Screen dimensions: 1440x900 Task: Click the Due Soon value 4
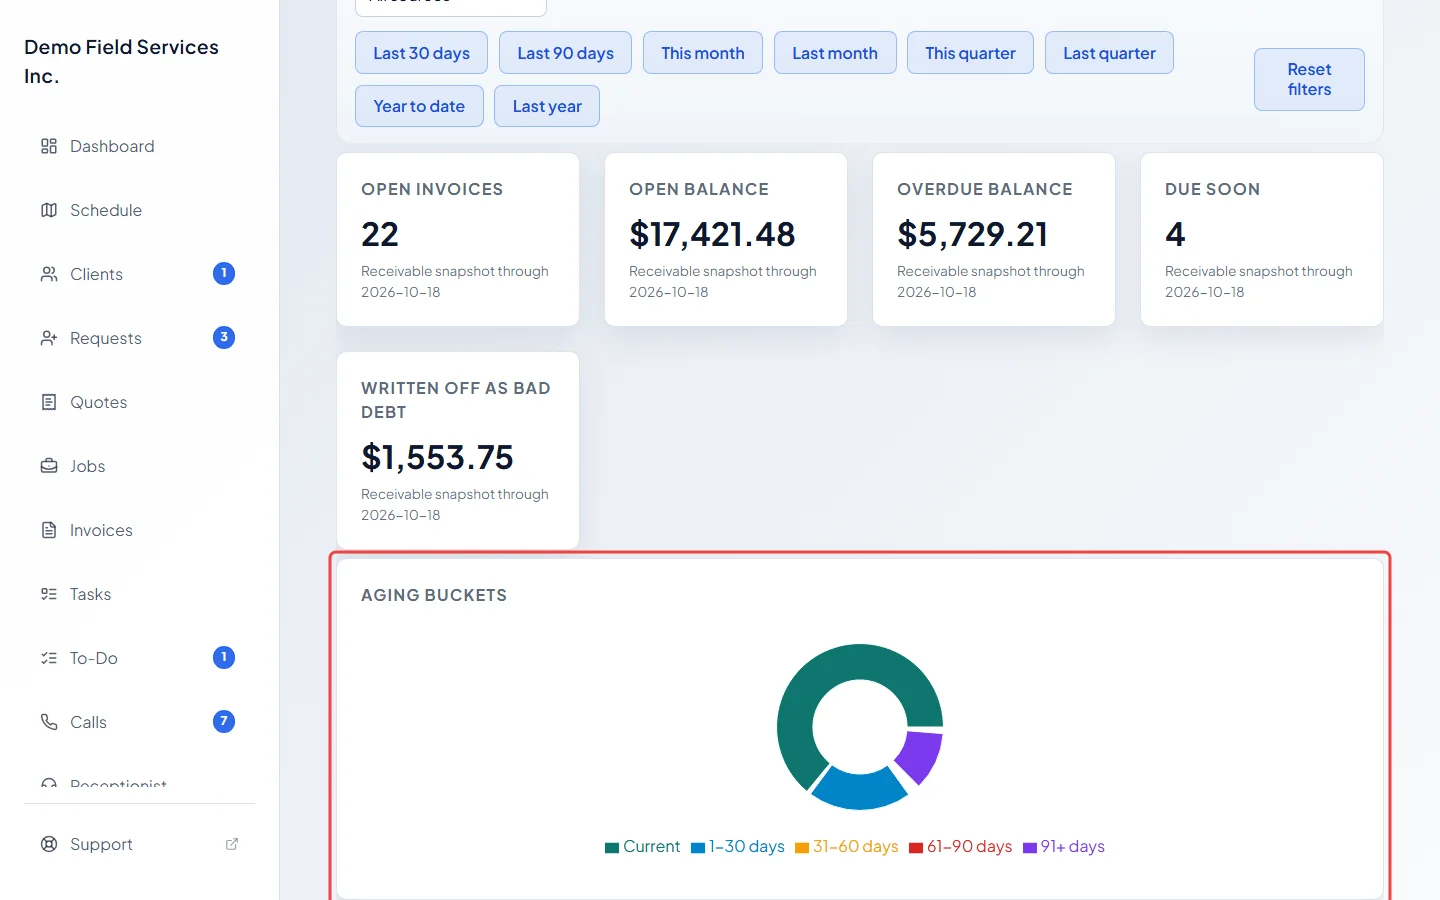pyautogui.click(x=1175, y=234)
